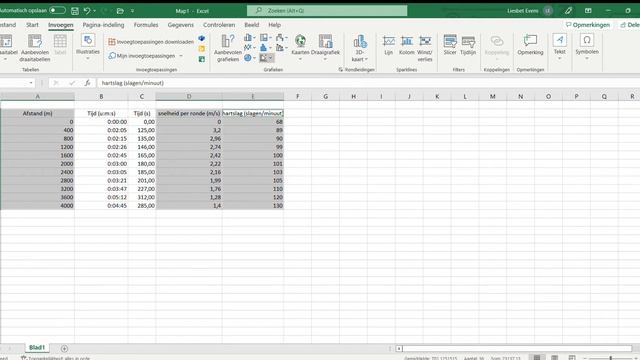Open the Symbolen dropdown
640x360 pixels.
pos(587,47)
